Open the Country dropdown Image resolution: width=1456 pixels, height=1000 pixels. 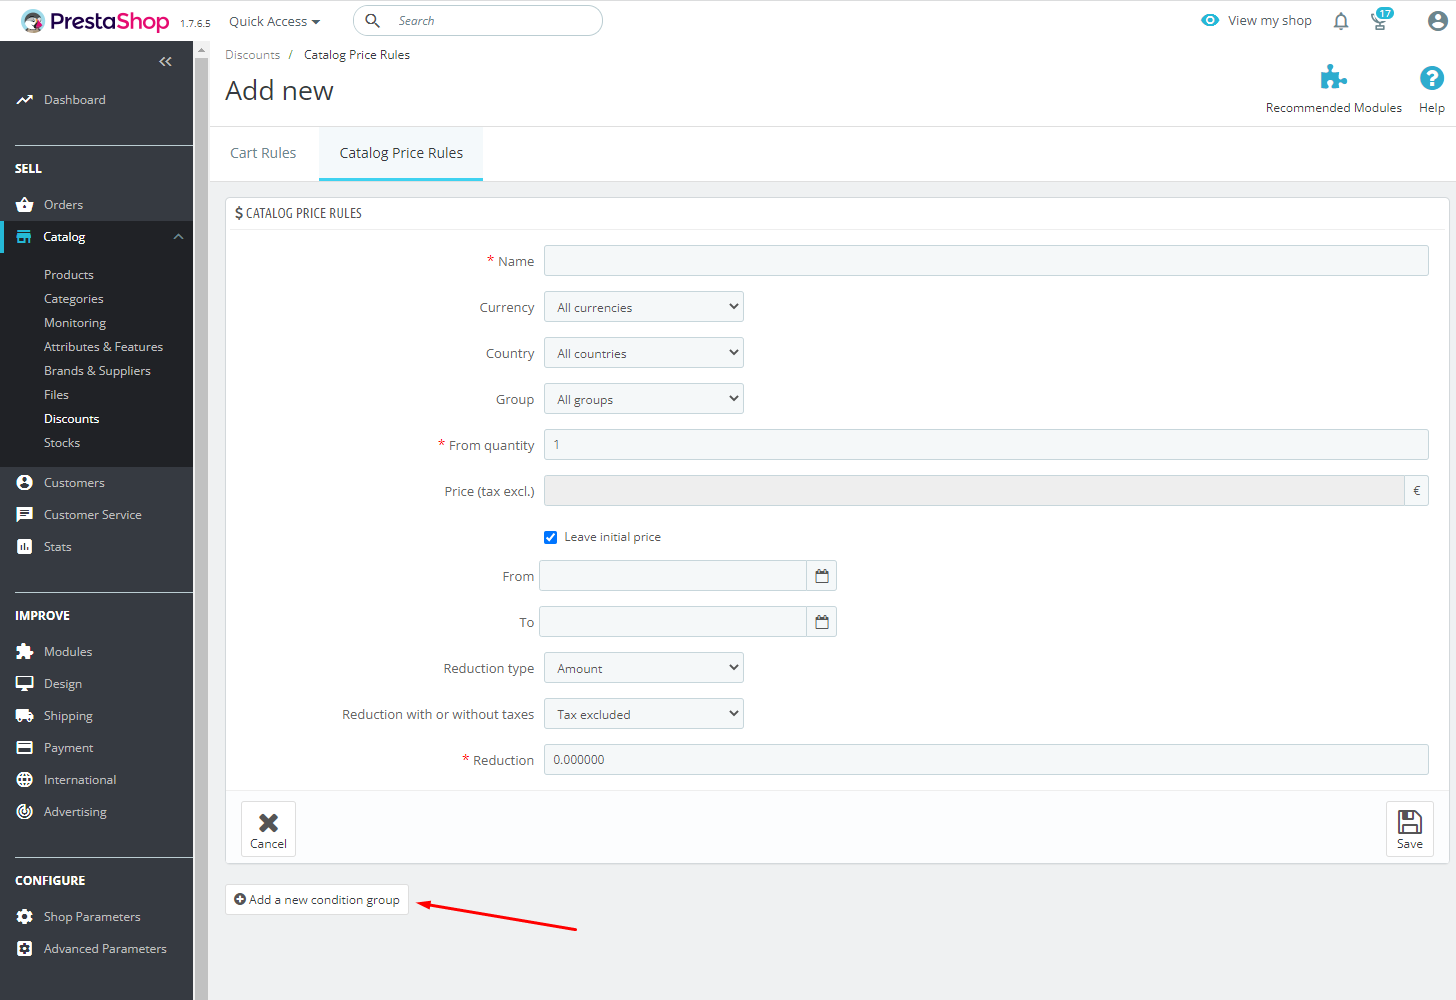[644, 353]
